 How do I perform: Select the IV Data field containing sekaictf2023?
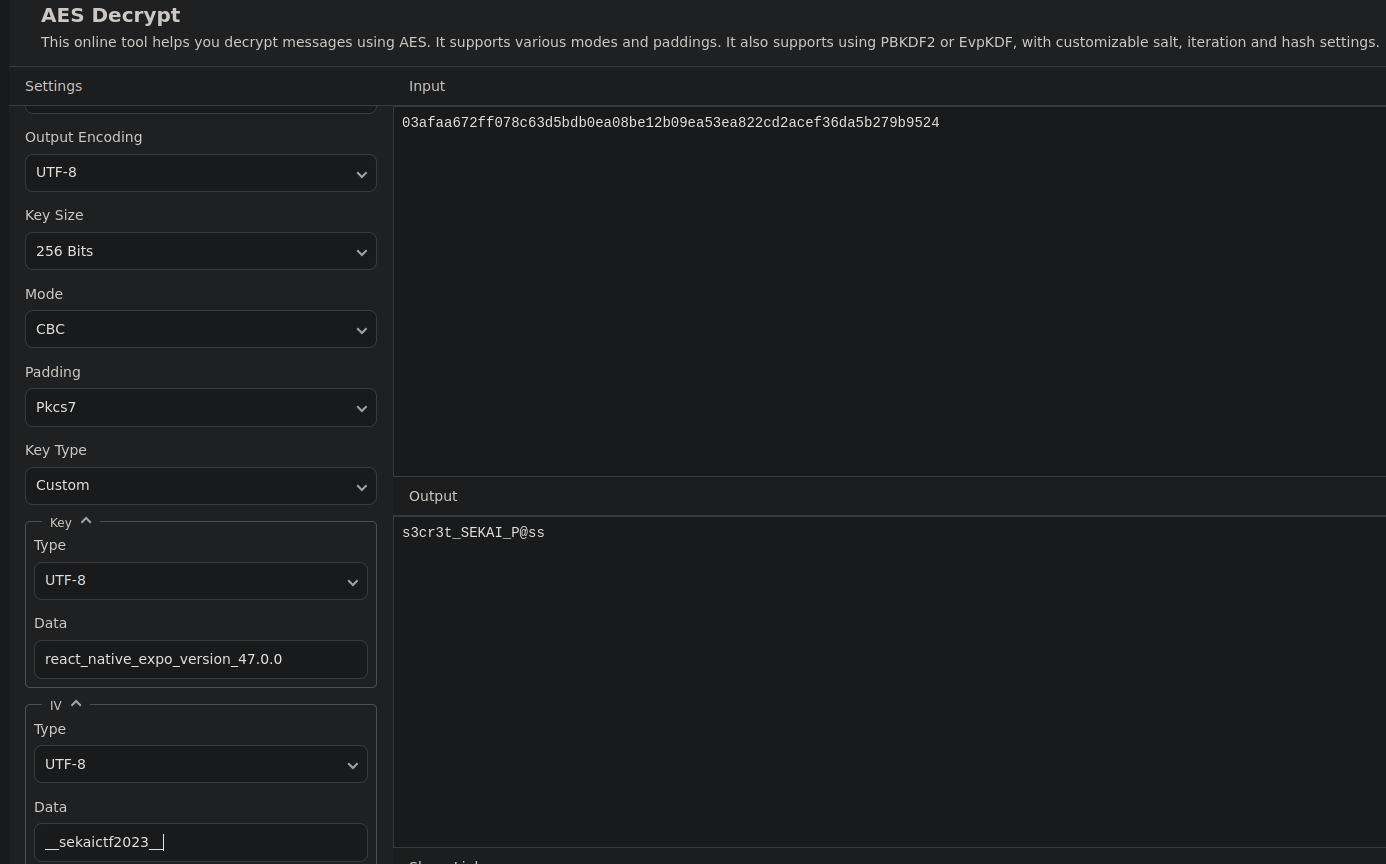(200, 842)
